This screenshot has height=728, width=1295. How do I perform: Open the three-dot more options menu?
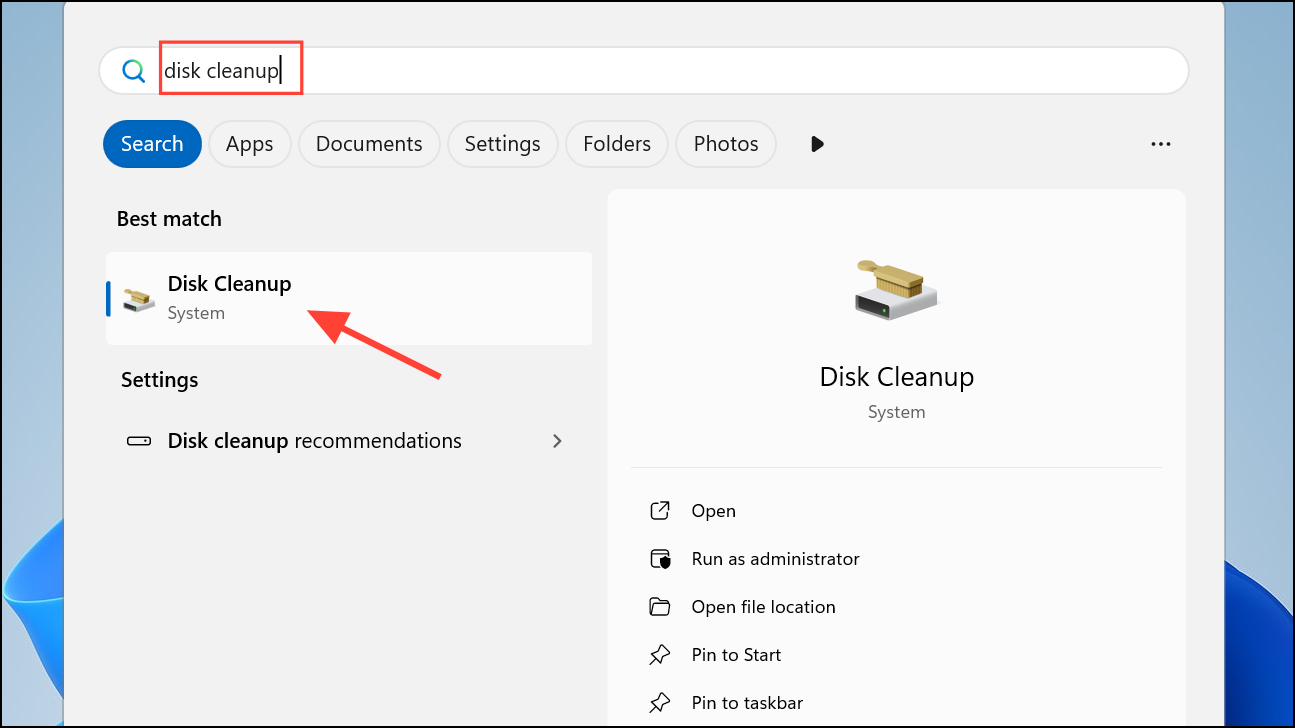[x=1160, y=144]
